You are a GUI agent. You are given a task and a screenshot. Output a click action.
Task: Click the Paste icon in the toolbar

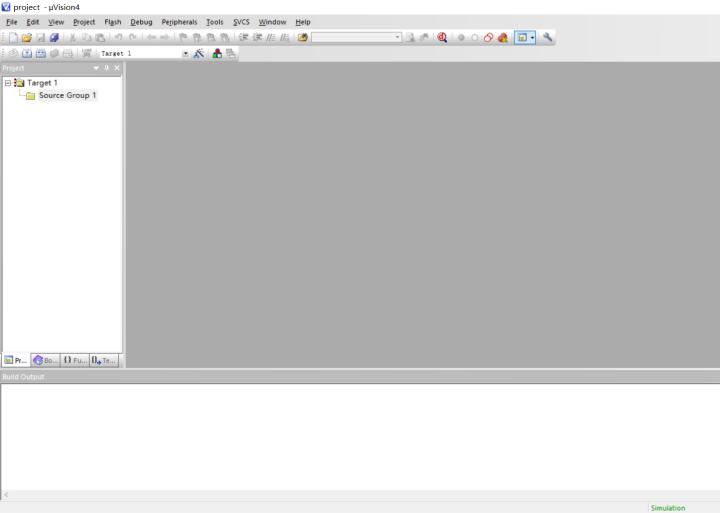point(100,38)
